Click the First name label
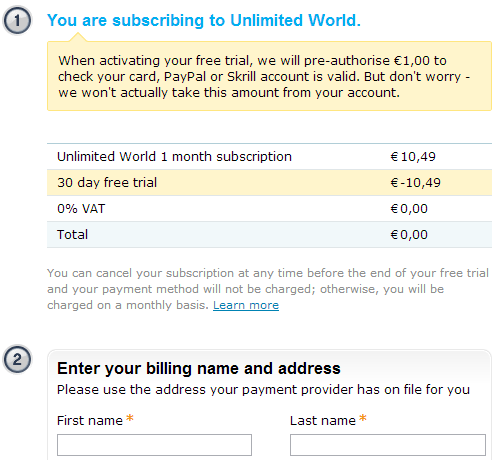 (x=90, y=421)
